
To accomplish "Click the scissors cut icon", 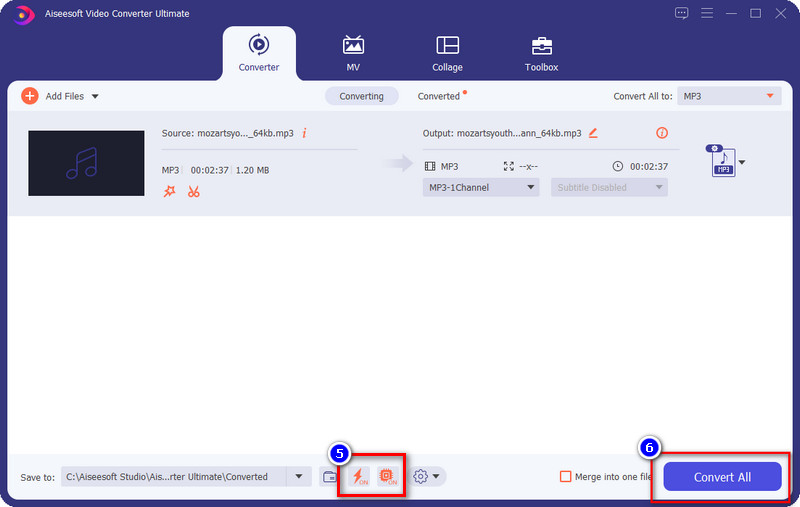I will click(x=193, y=191).
